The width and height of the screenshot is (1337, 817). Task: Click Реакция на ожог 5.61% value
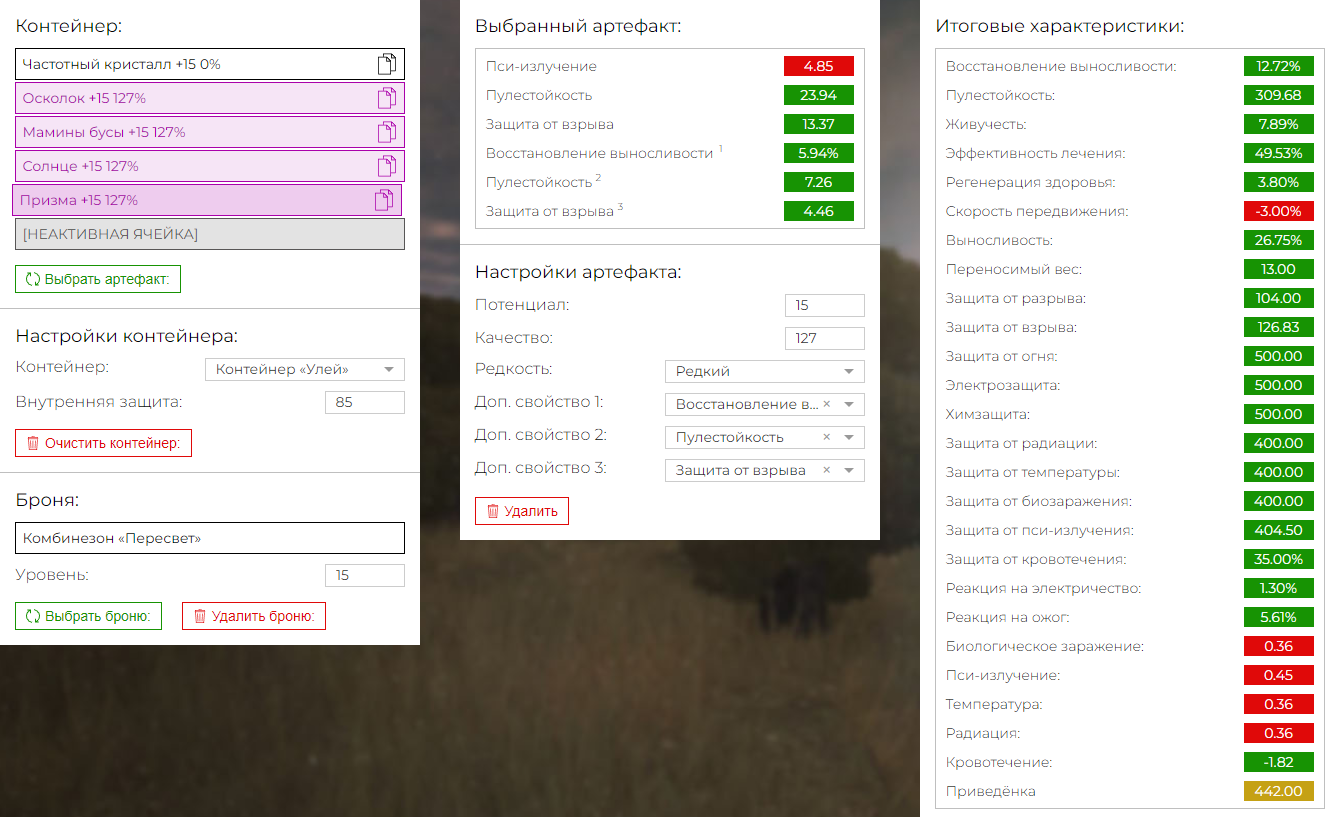[x=1279, y=618]
